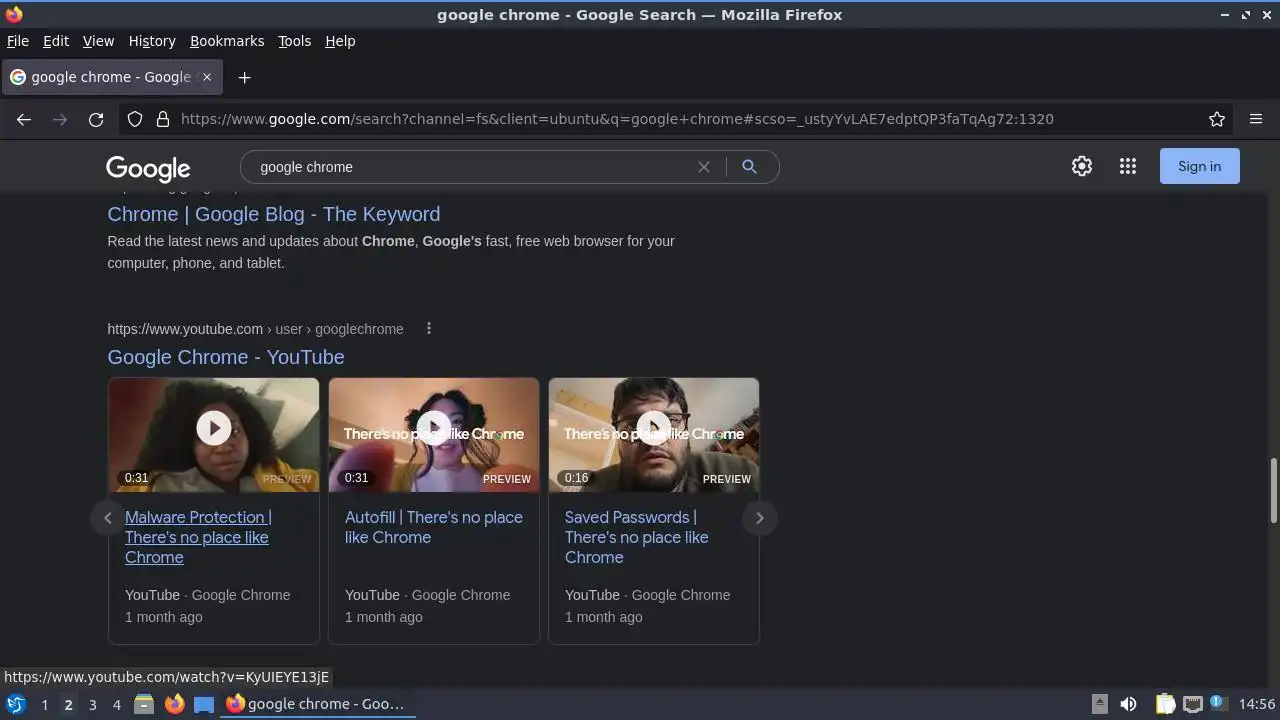Open the update notifier tray icon

[1217, 703]
